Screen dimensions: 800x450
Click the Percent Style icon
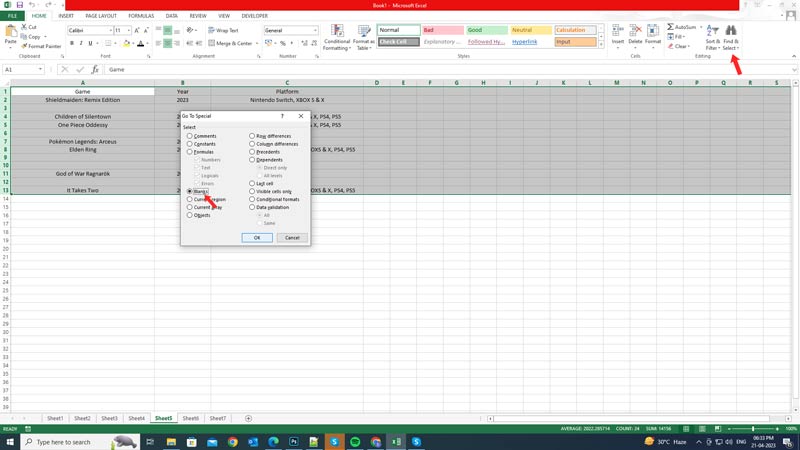[x=283, y=43]
